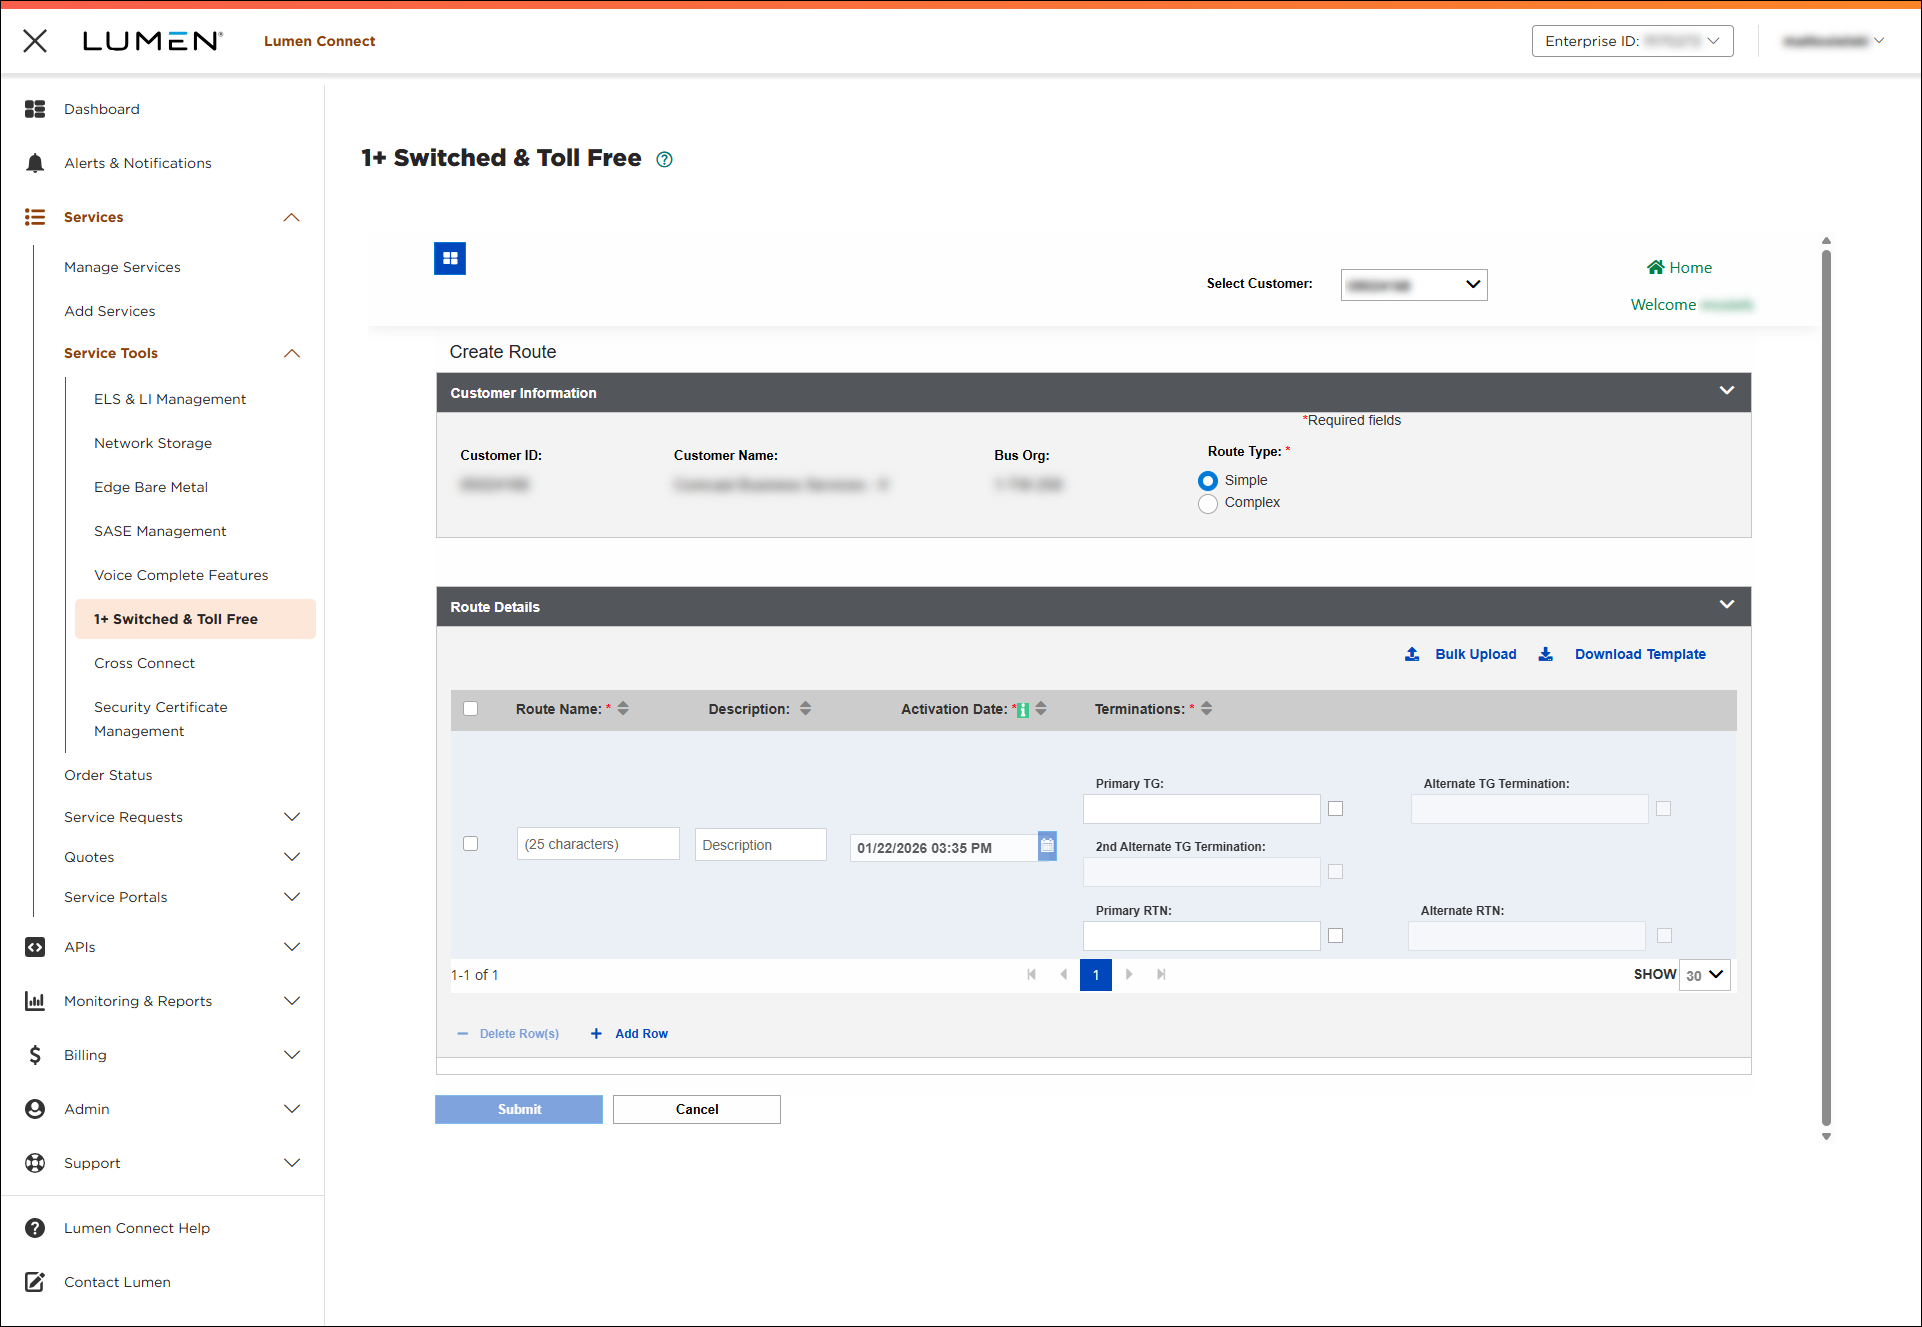Open Add Services

[x=110, y=311]
